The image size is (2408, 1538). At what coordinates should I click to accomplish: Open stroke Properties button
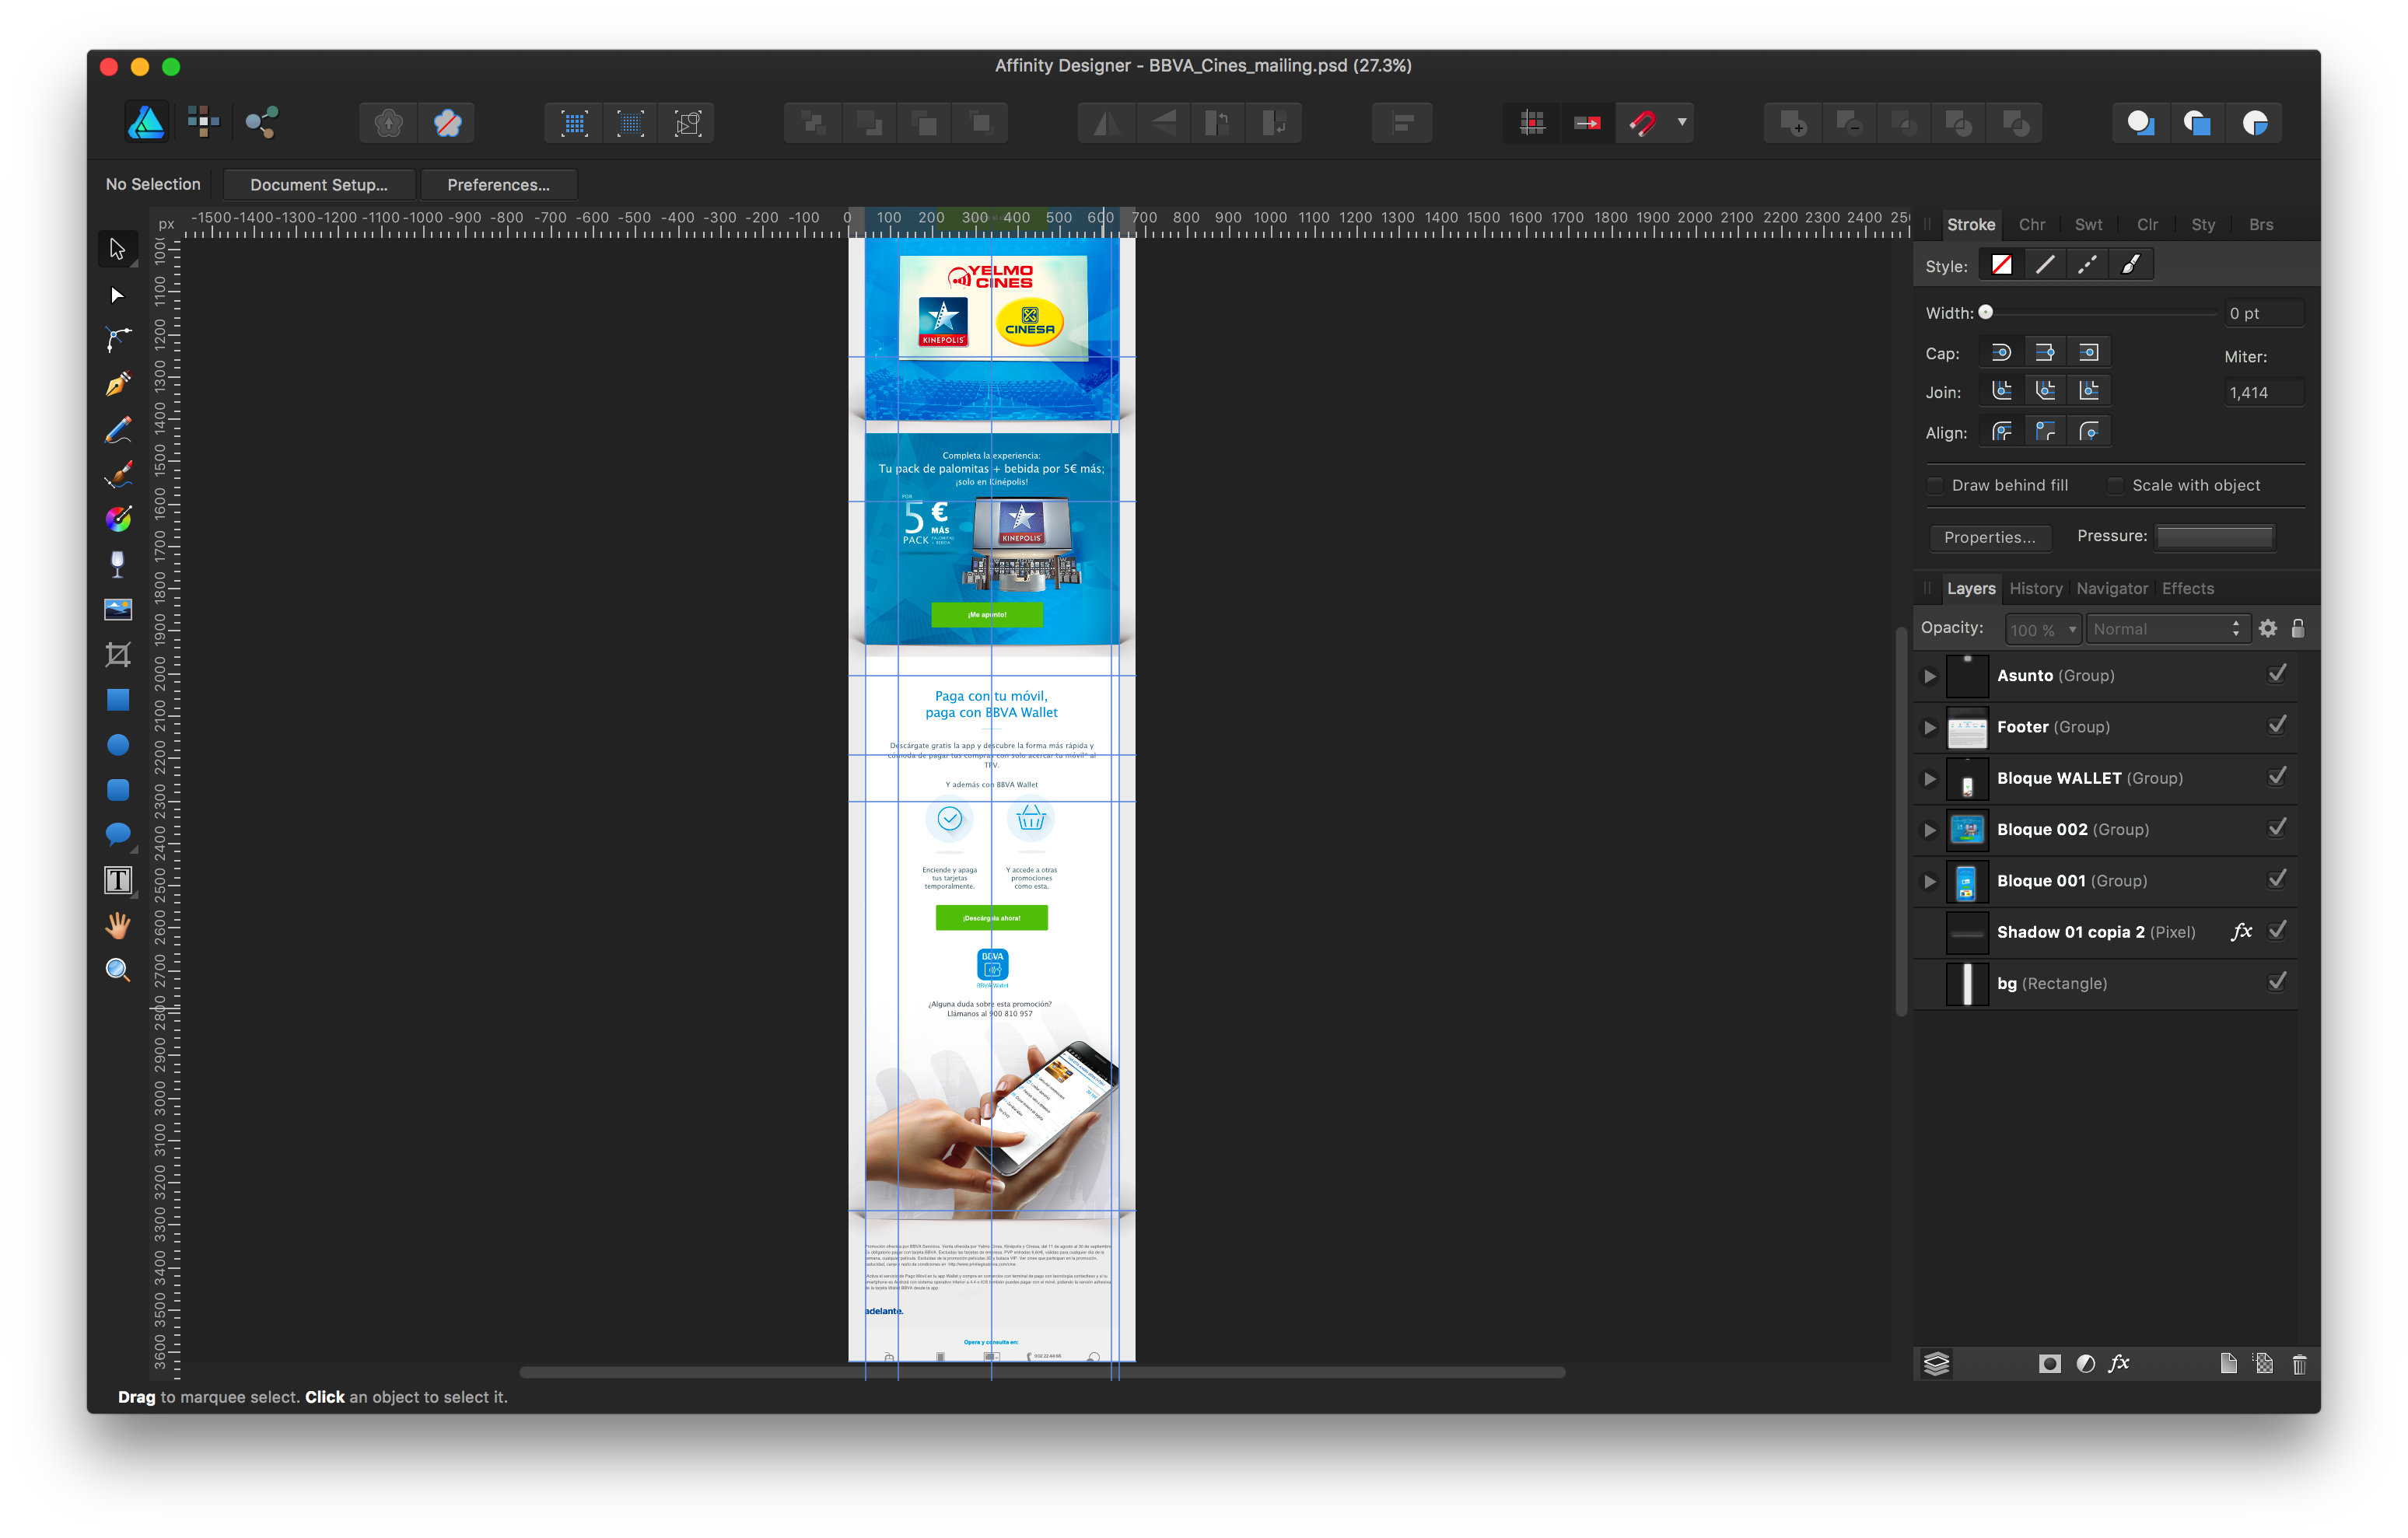1989,537
